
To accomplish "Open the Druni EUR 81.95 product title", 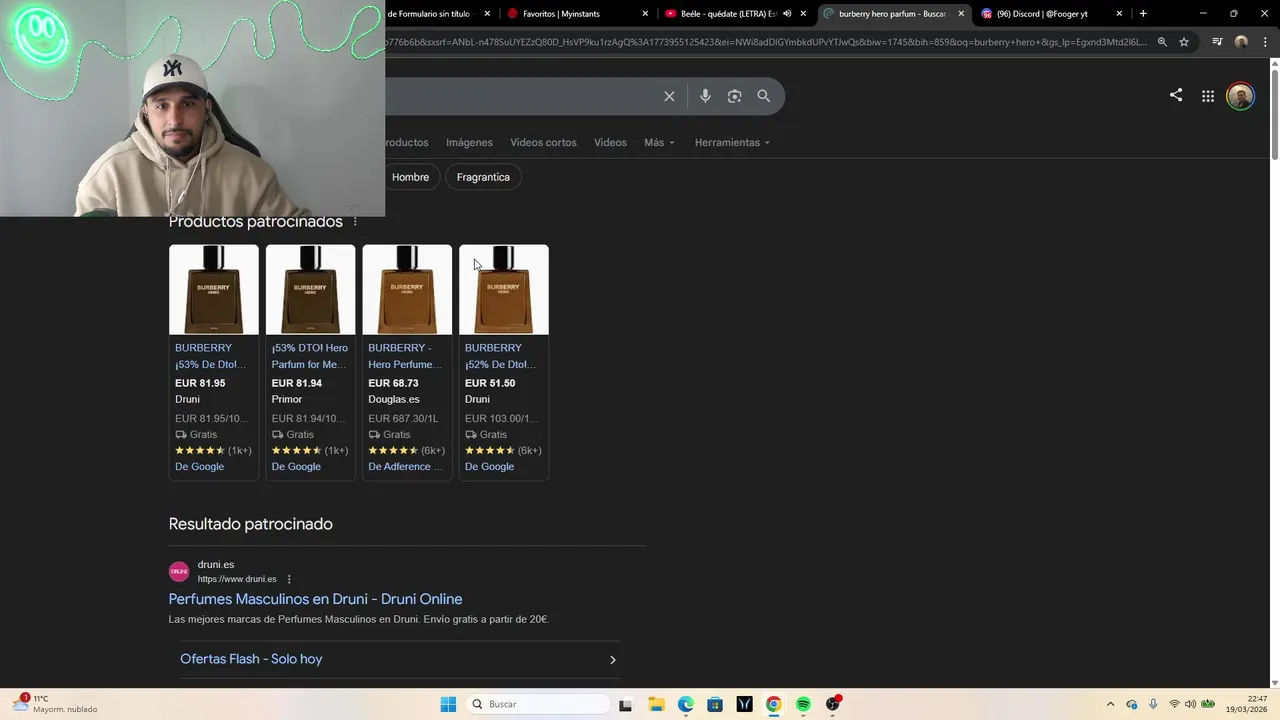I will (x=211, y=356).
